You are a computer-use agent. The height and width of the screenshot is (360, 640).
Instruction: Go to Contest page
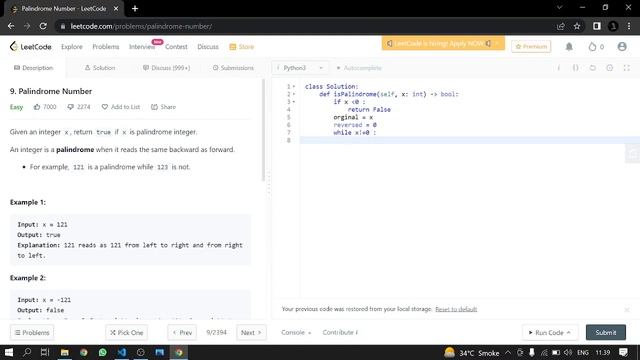point(176,47)
